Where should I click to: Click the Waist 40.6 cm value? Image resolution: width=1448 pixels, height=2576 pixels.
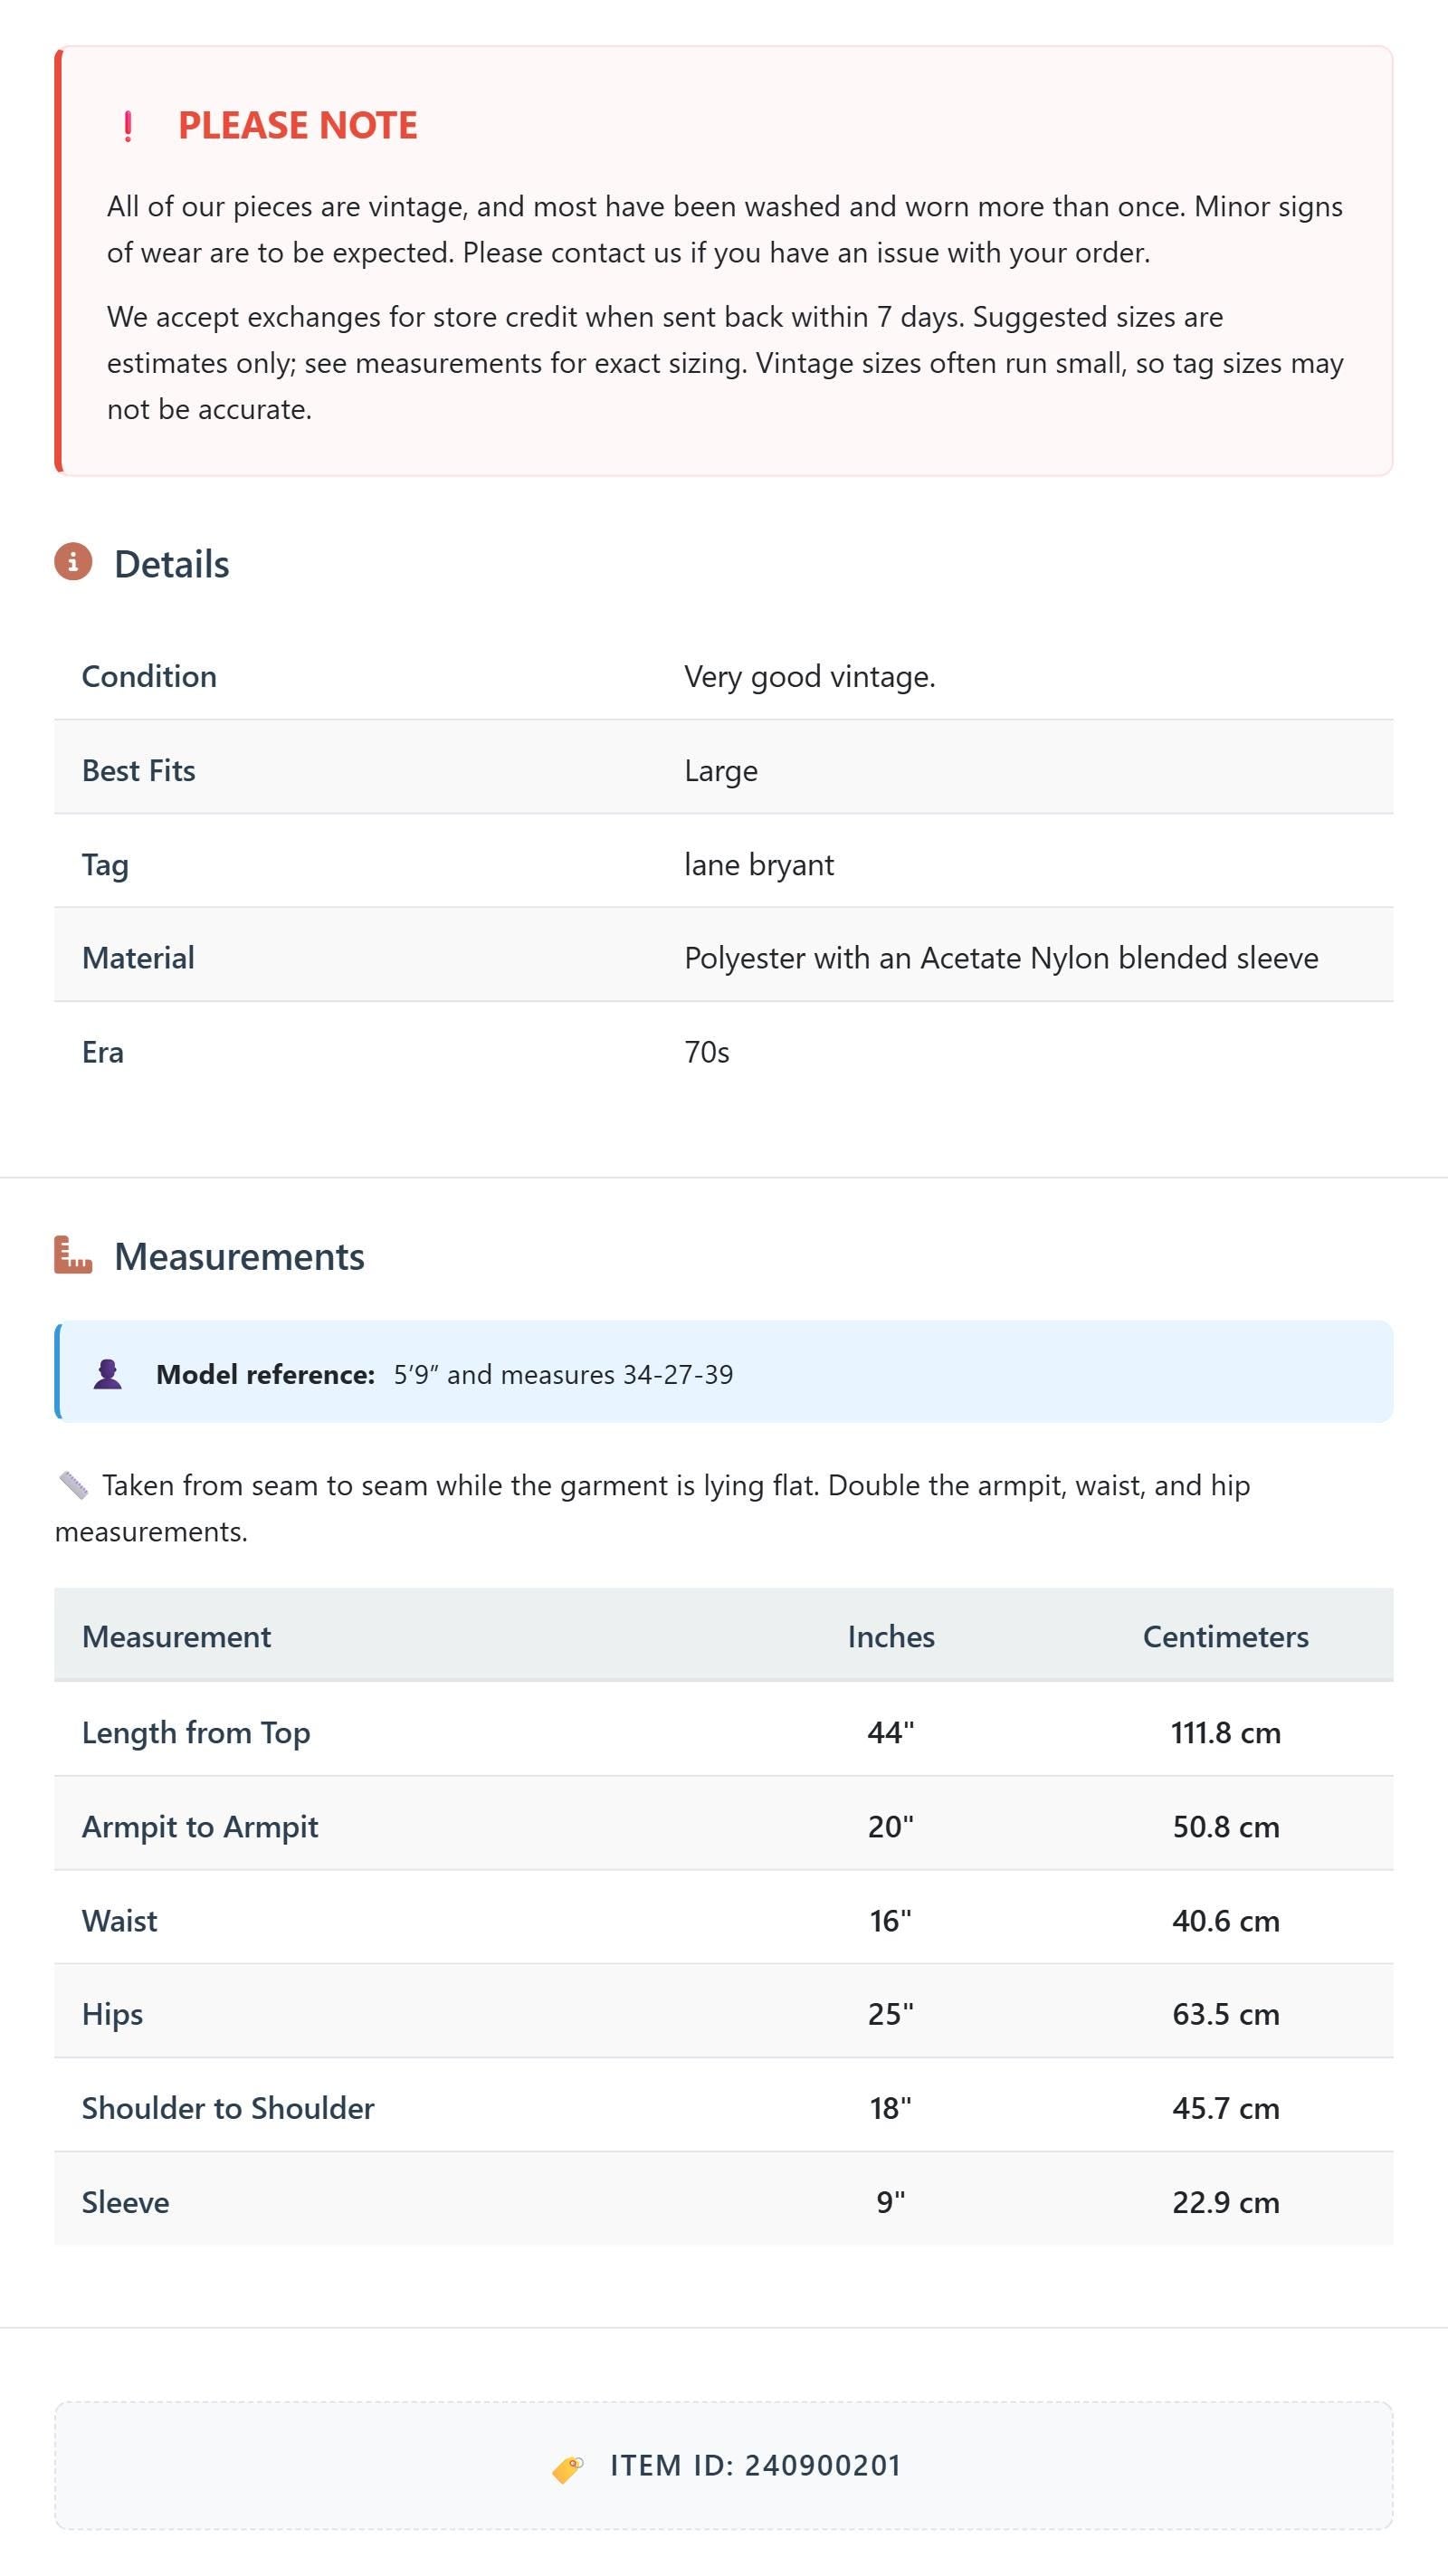pyautogui.click(x=1226, y=1920)
